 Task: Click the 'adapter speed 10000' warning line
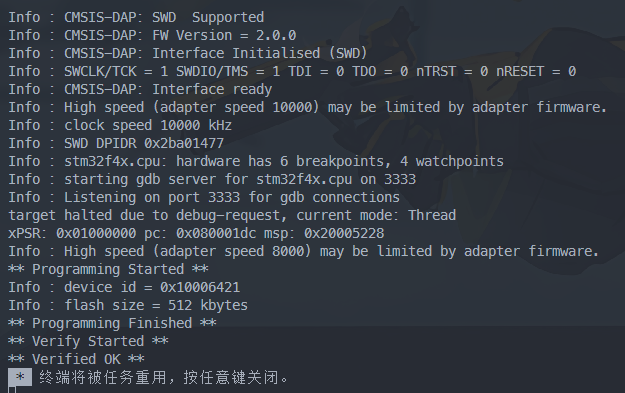click(307, 107)
